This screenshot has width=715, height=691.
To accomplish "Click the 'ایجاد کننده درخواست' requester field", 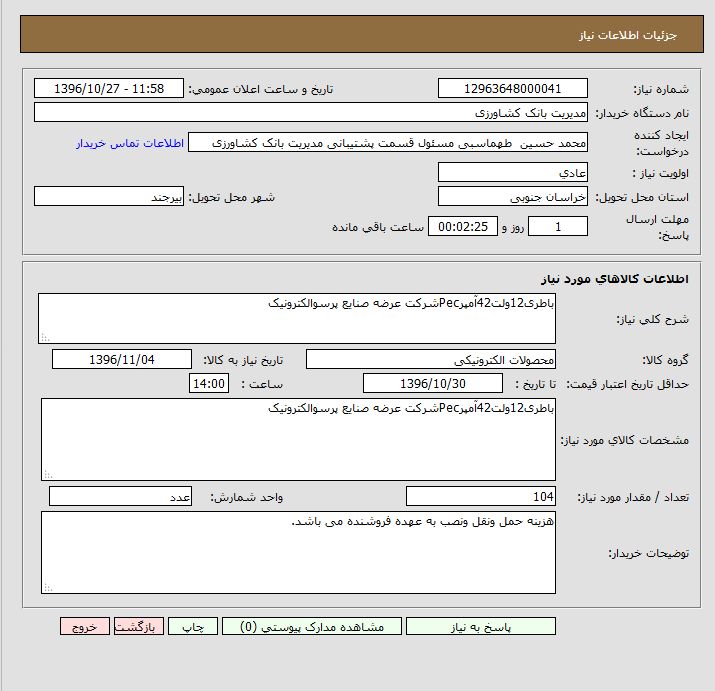I will [x=388, y=143].
